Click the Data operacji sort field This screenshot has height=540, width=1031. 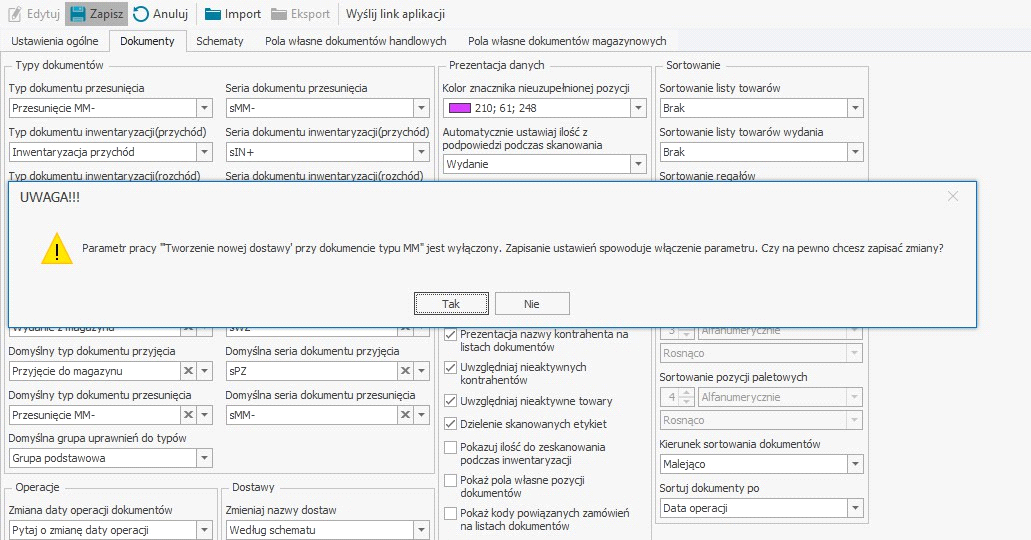click(x=754, y=508)
